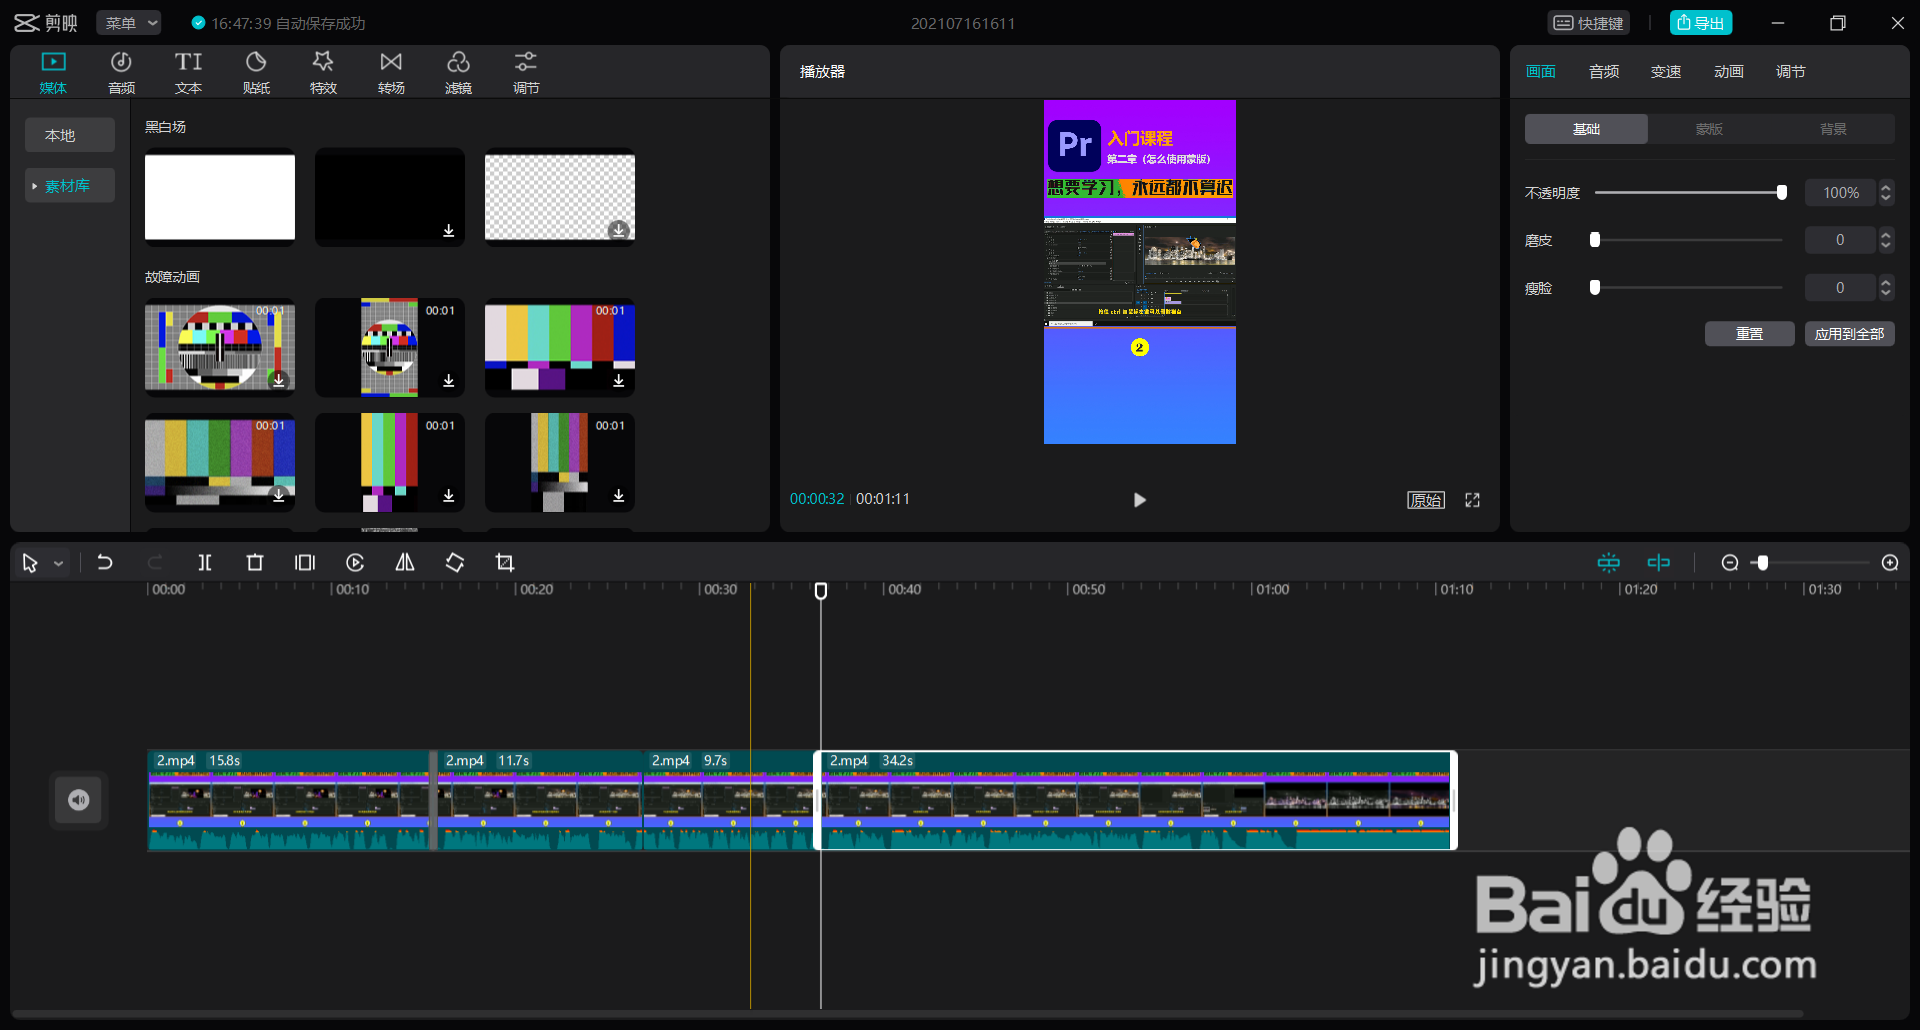Switch to the 变速 speed tab
1920x1030 pixels.
[x=1666, y=72]
